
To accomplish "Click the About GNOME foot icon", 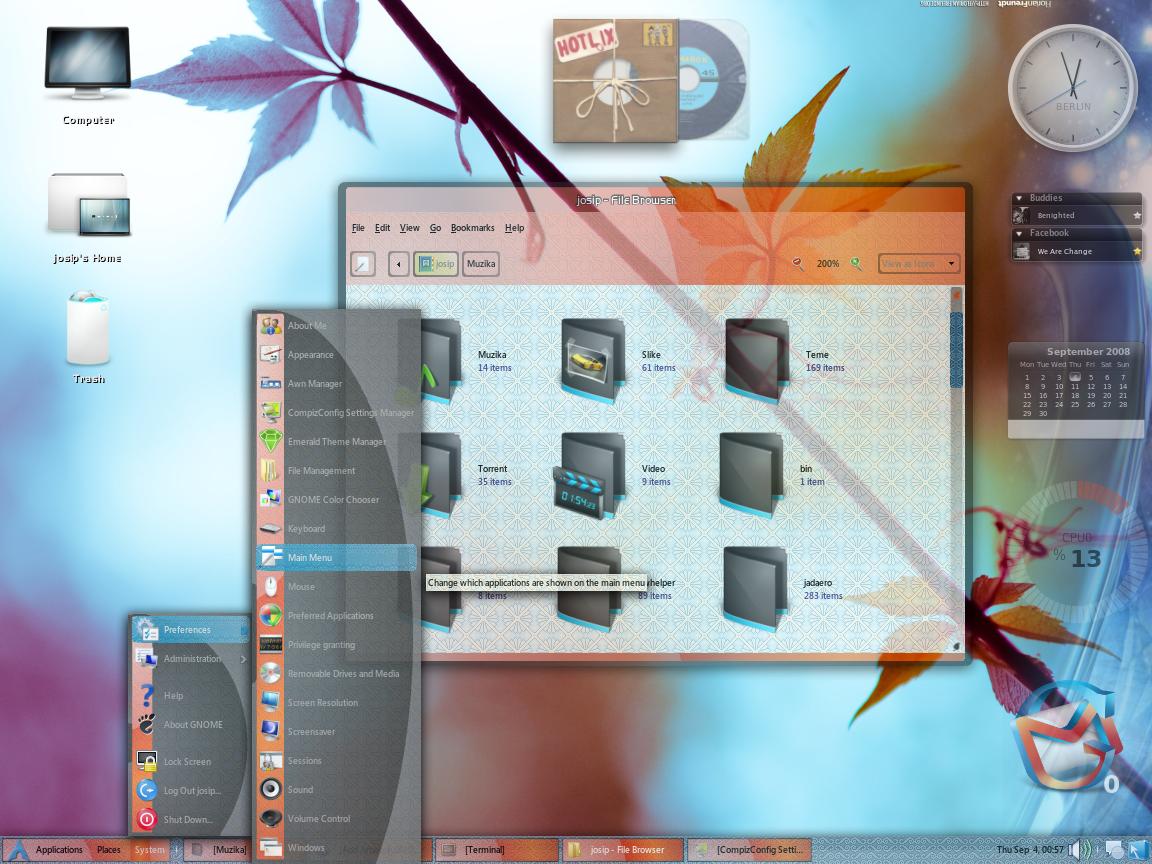I will pyautogui.click(x=147, y=724).
